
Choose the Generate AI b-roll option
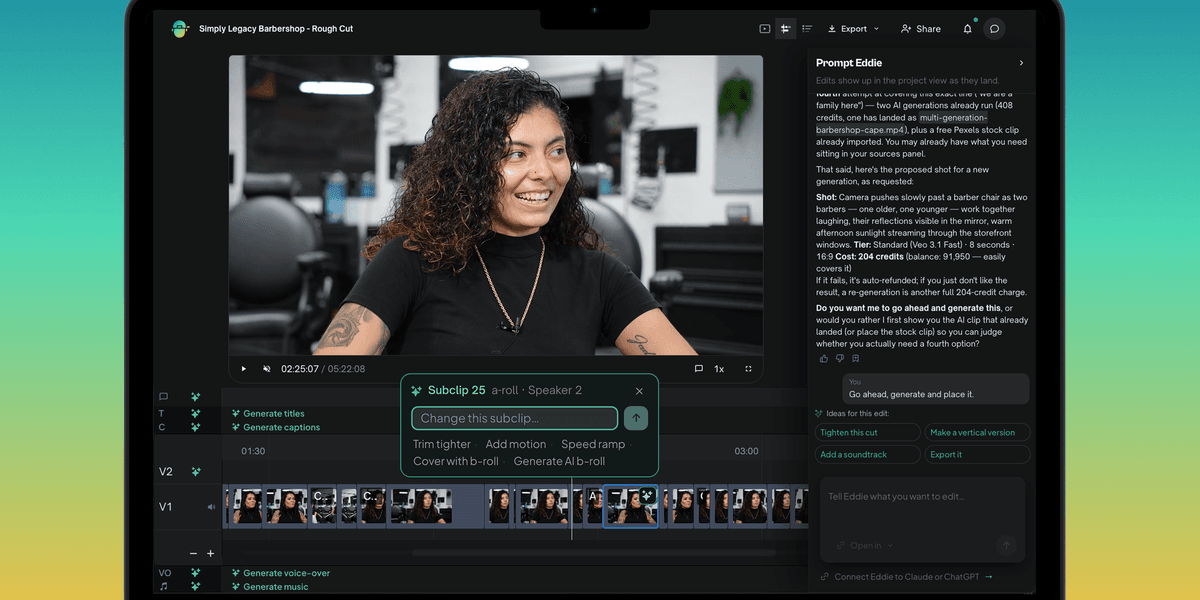pos(559,461)
